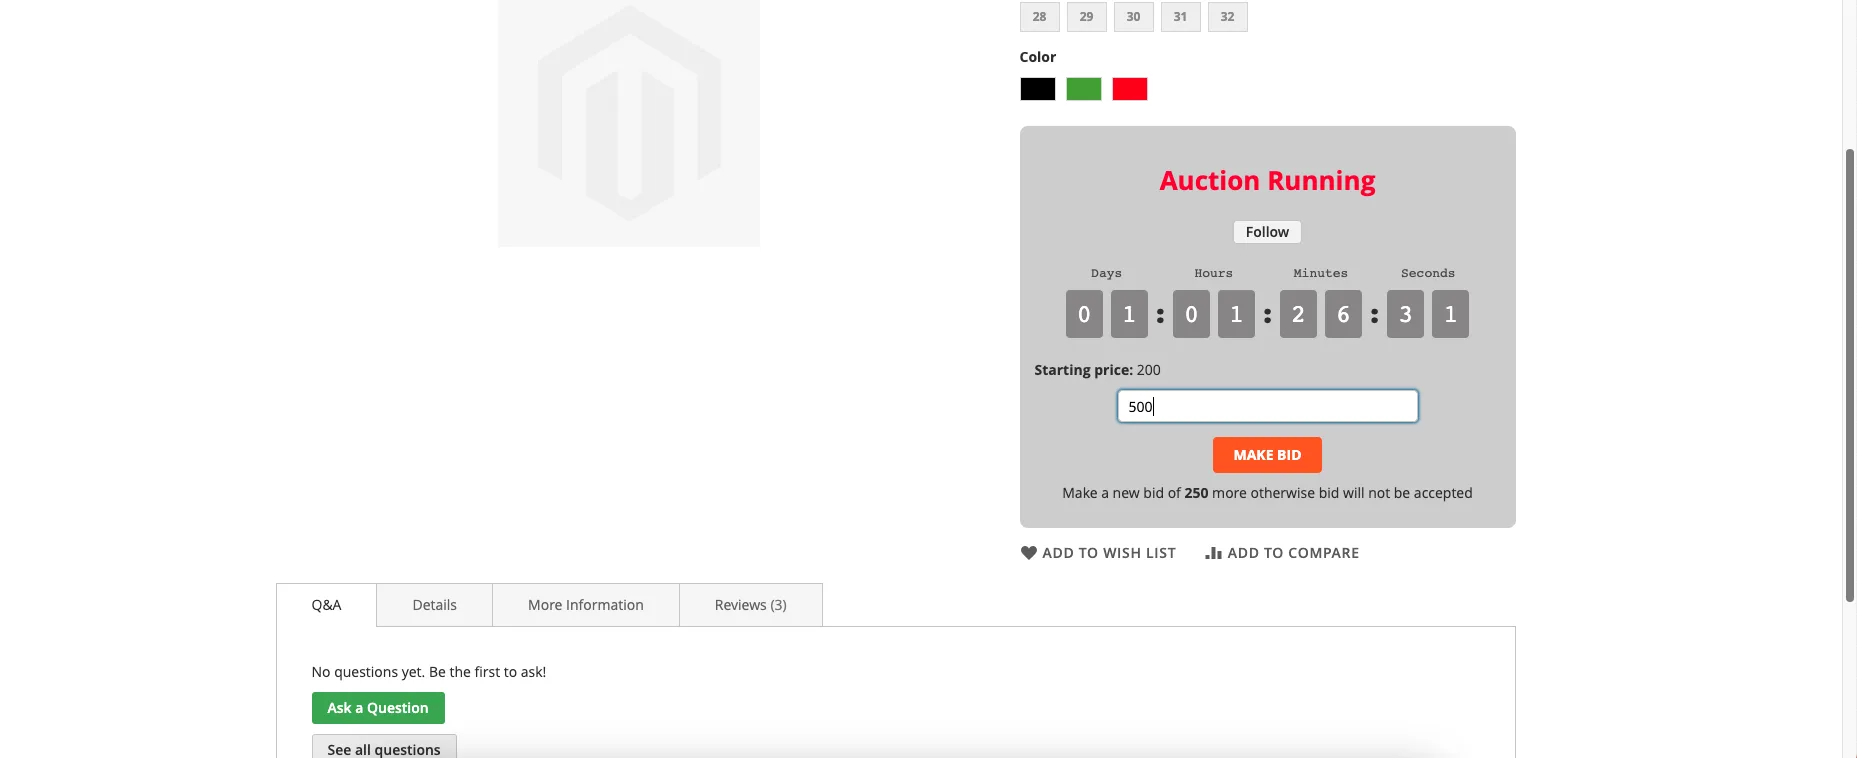
Task: Click the Starting price: 200 text
Action: point(1097,370)
